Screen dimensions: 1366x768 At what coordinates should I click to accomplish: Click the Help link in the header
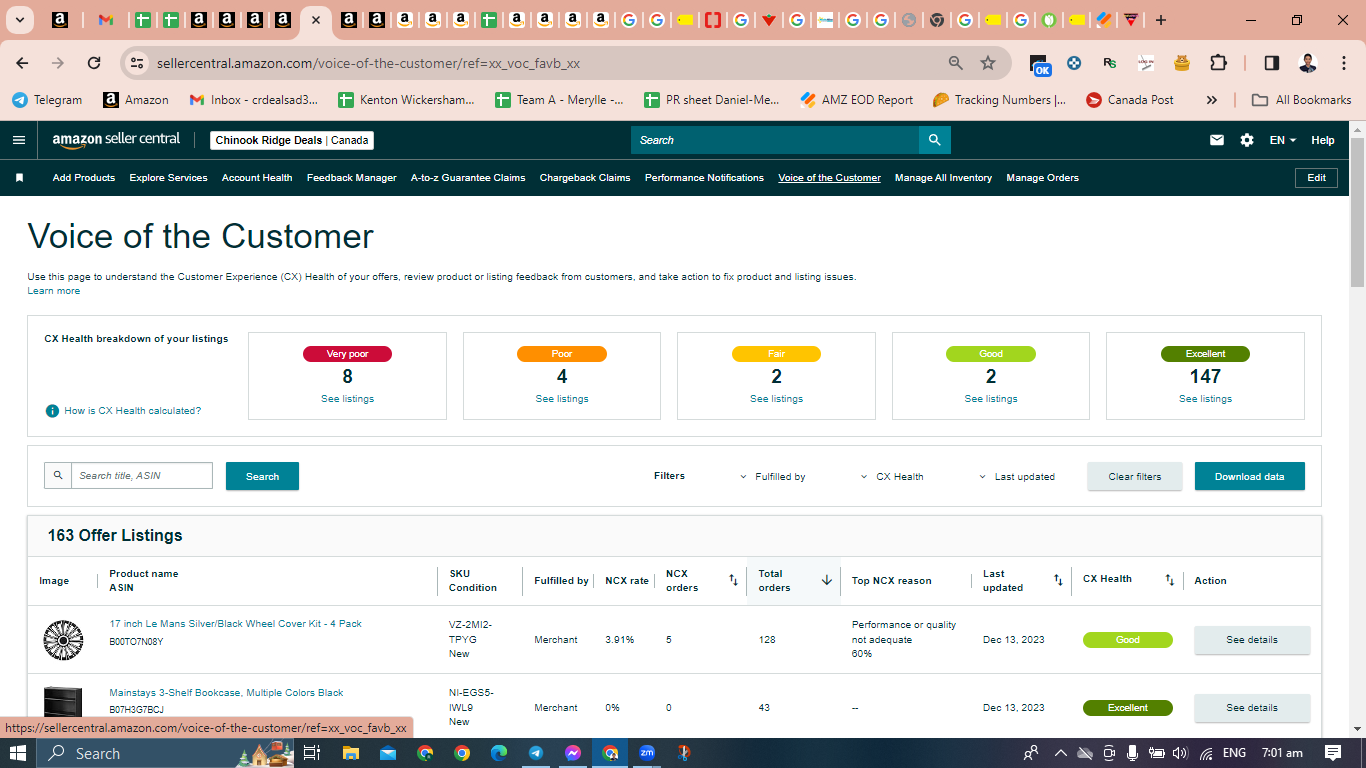pyautogui.click(x=1323, y=140)
